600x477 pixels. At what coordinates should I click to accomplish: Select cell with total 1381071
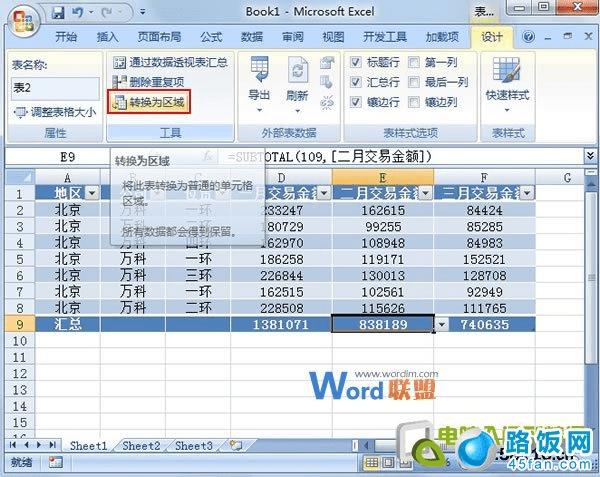click(281, 324)
